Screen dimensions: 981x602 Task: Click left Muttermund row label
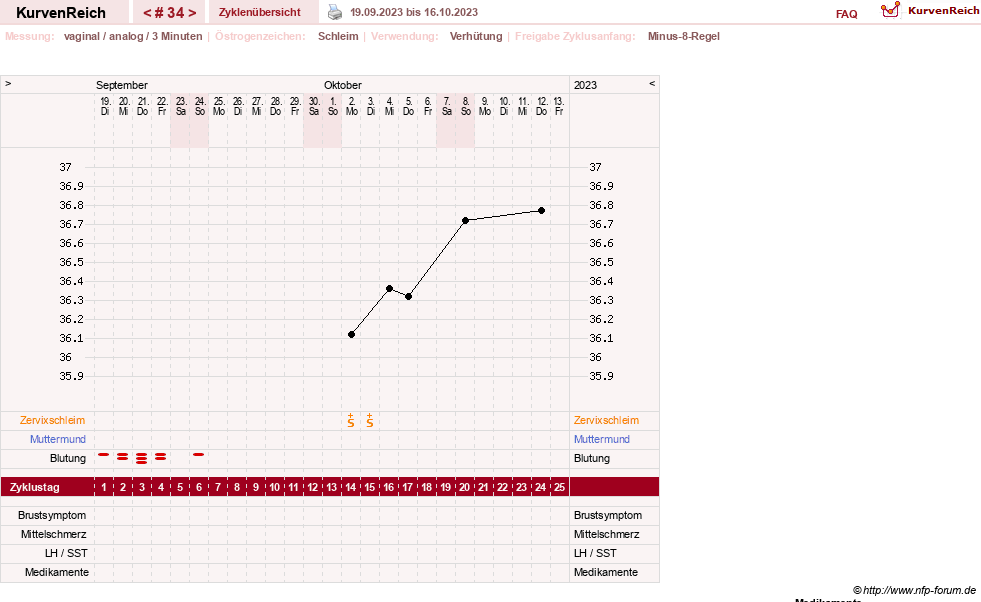tap(58, 439)
